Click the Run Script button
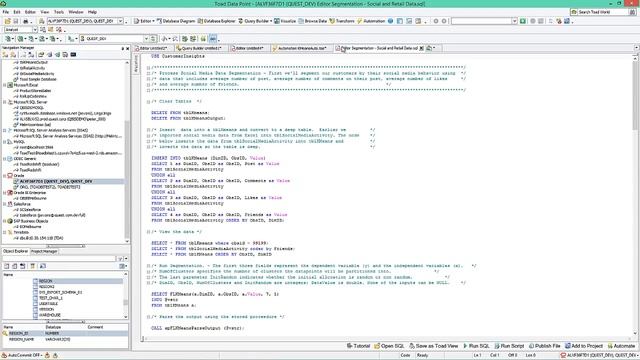This screenshot has width=640, height=360. pyautogui.click(x=509, y=346)
